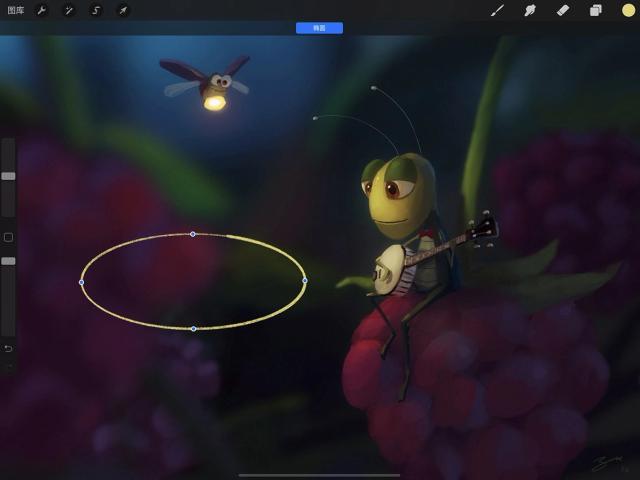Select the Eraser tool
Screen dimensions: 640x480
pyautogui.click(x=563, y=10)
